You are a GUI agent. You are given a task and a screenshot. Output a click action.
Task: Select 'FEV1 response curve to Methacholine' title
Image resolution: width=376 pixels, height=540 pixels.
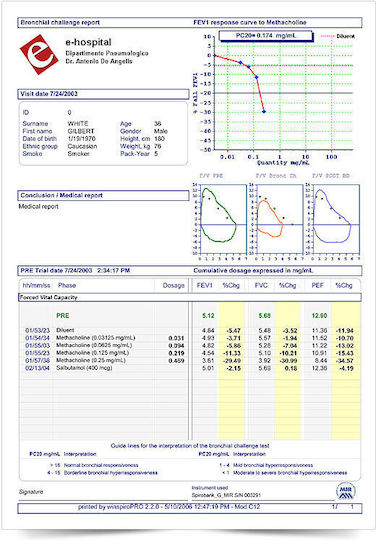click(250, 22)
